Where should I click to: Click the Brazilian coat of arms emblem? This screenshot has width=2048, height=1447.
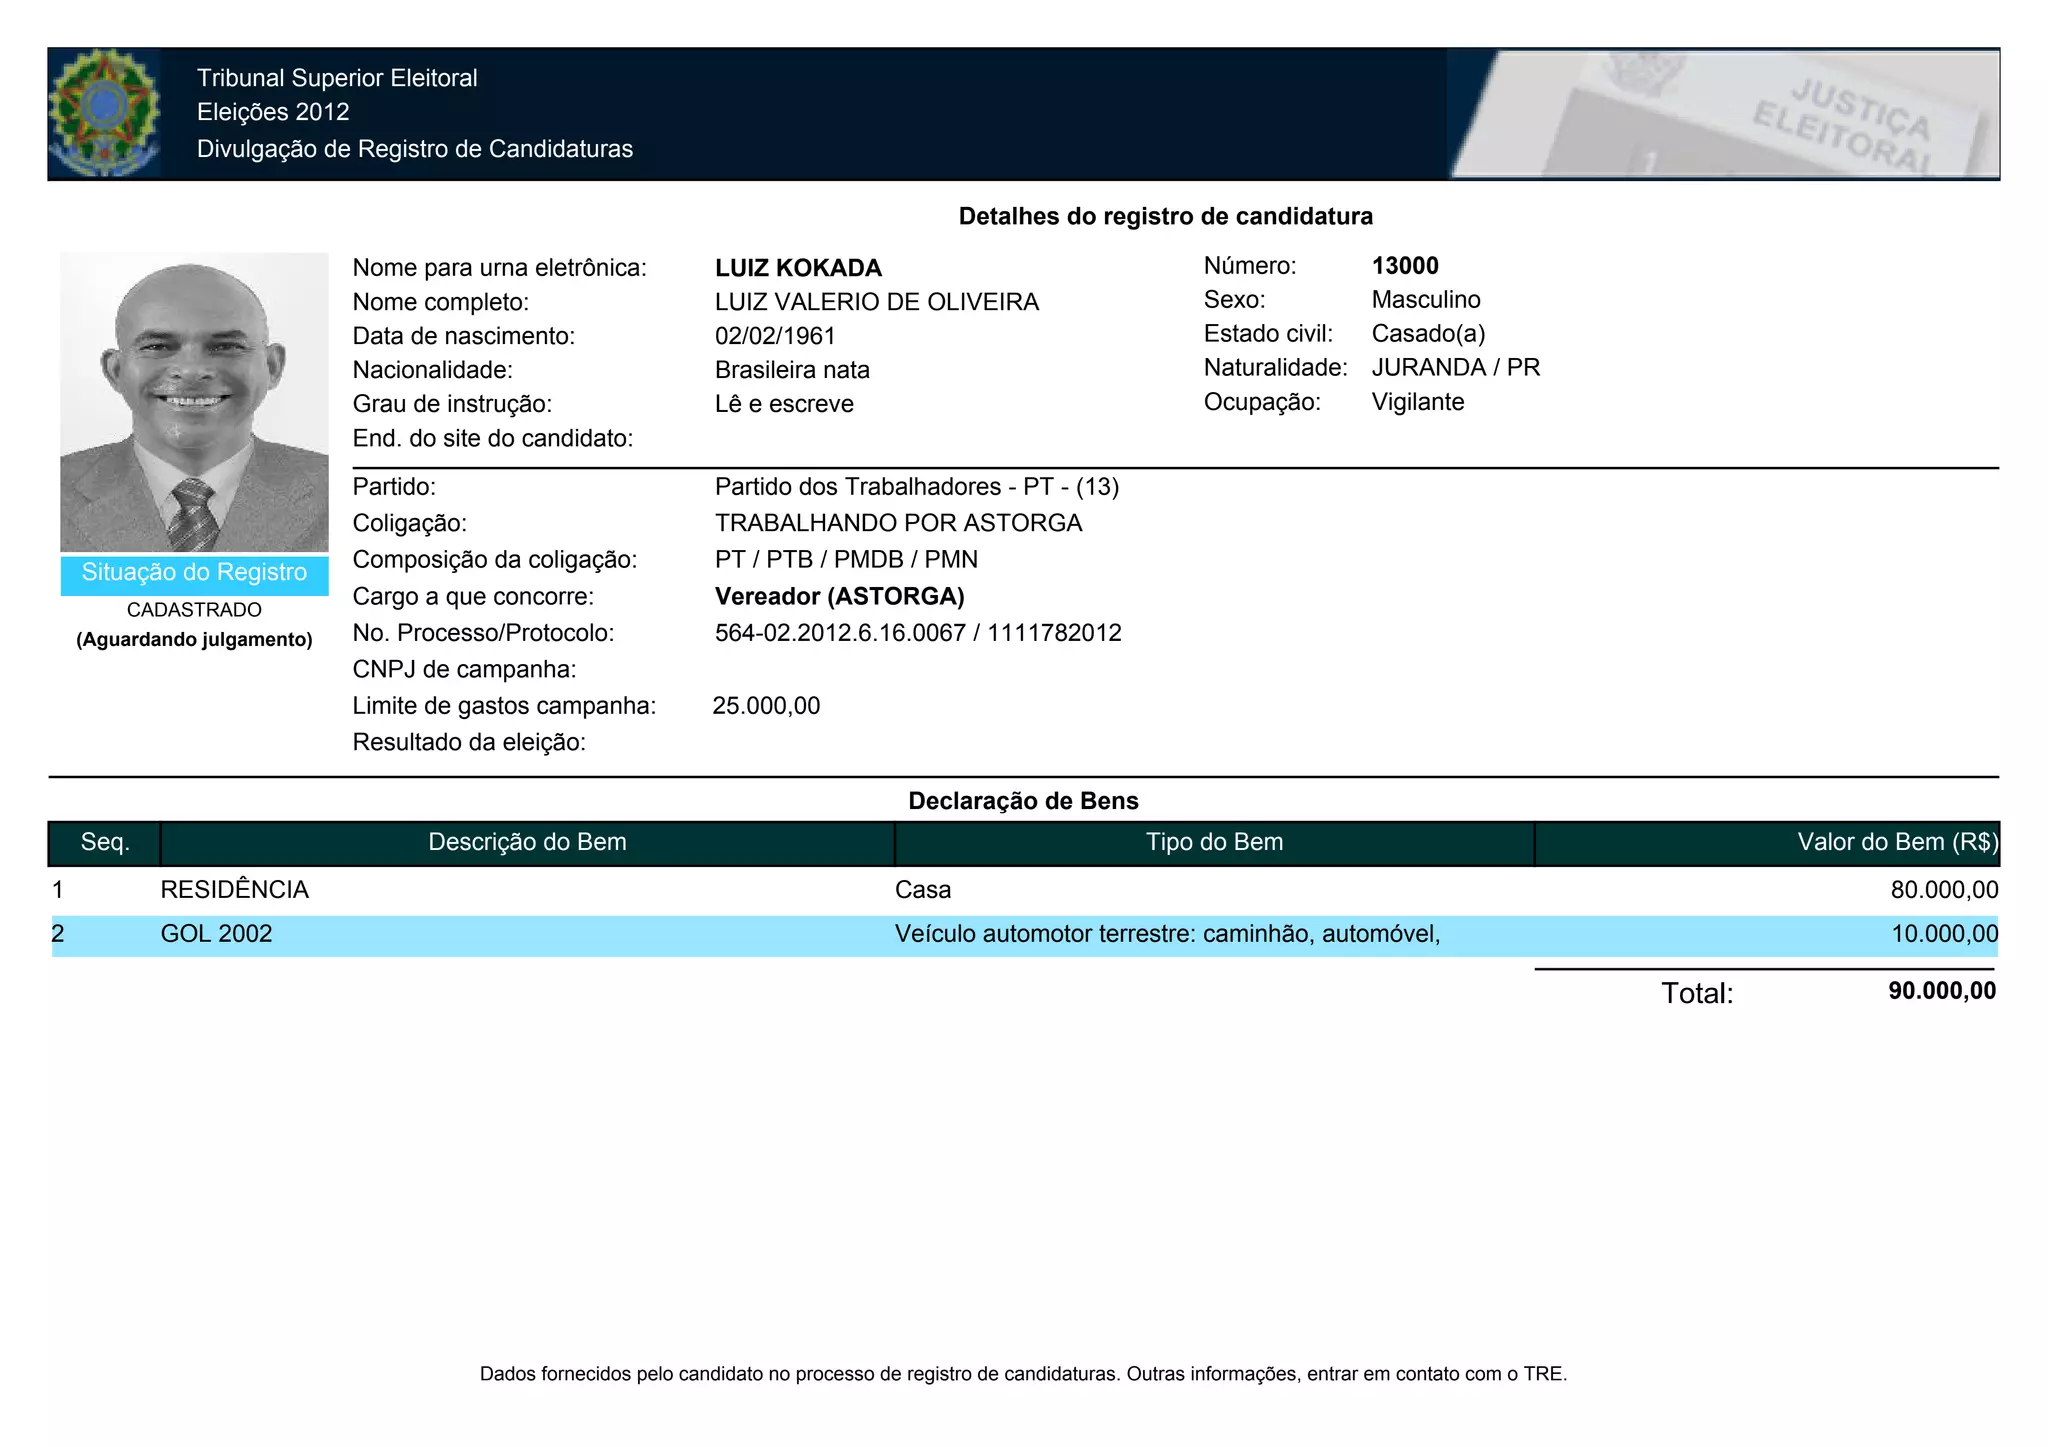pyautogui.click(x=104, y=113)
